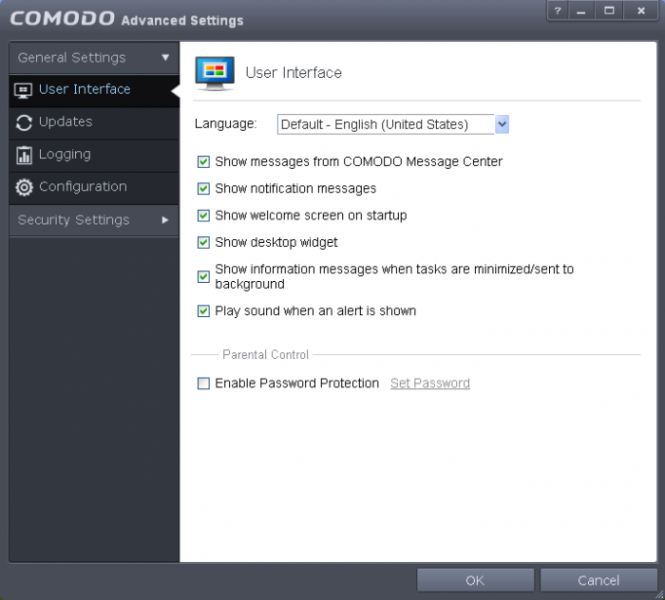Open the Logging settings page

(94, 155)
